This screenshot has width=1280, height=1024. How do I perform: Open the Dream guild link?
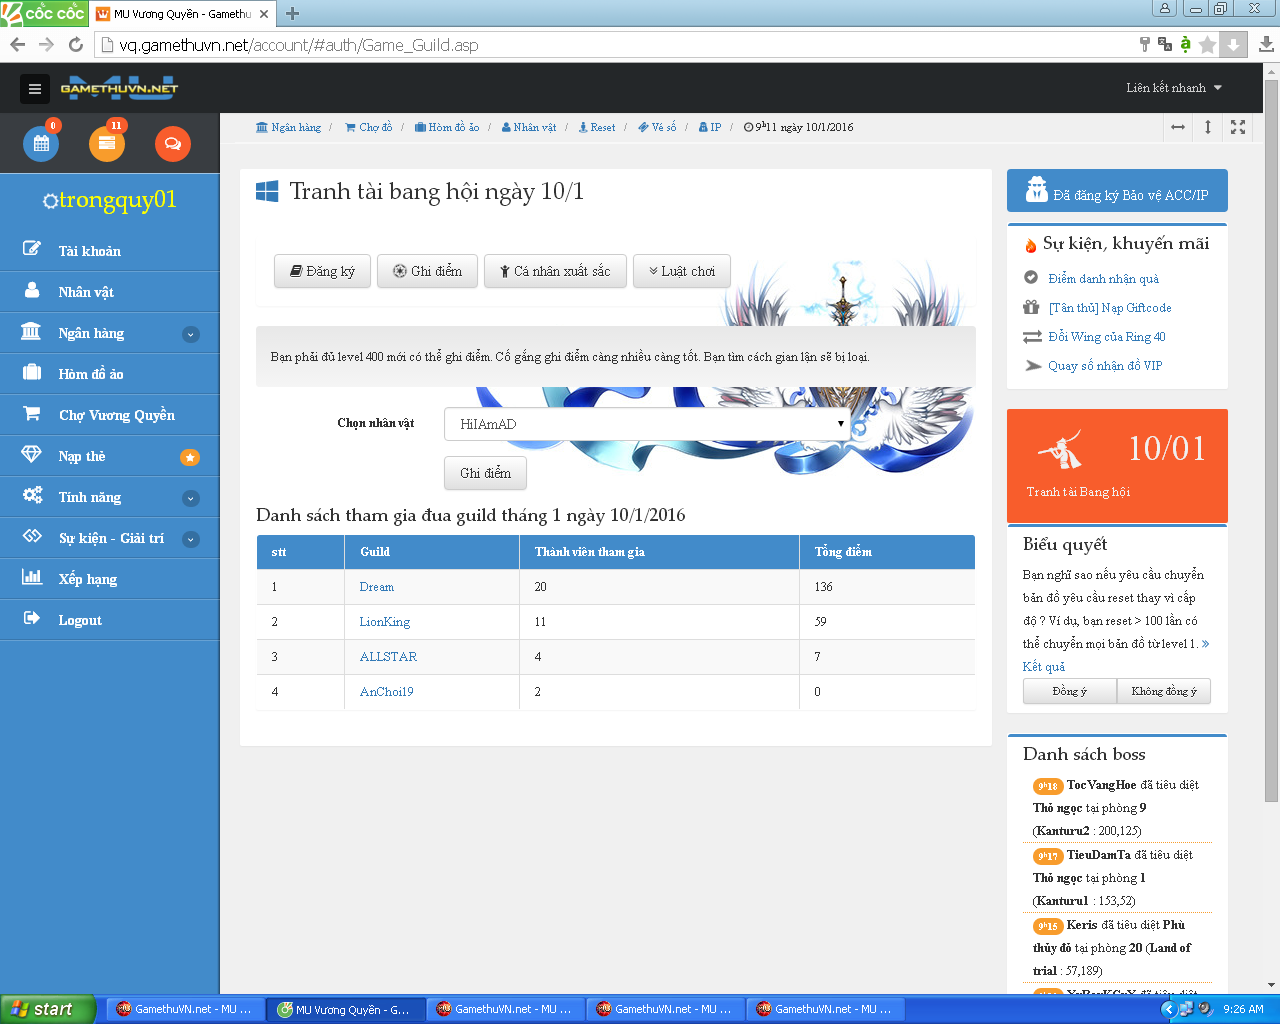coord(377,587)
